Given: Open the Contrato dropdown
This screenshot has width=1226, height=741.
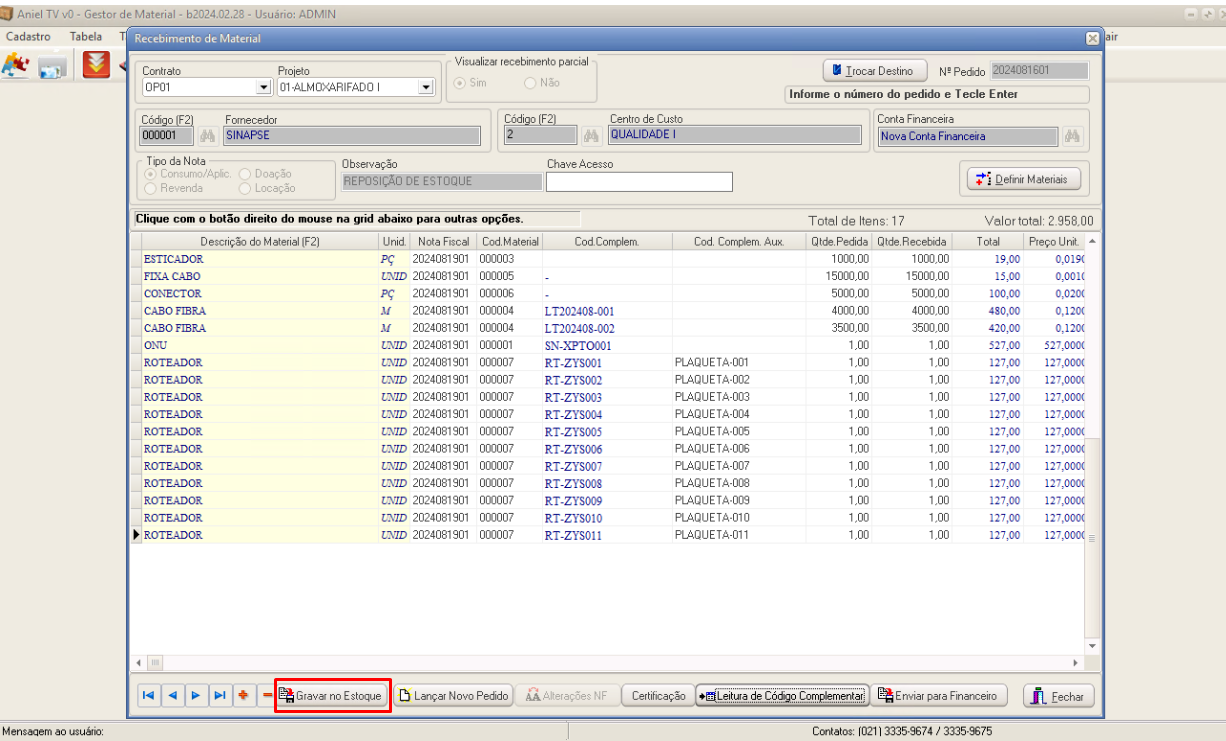Looking at the screenshot, I should [x=264, y=88].
